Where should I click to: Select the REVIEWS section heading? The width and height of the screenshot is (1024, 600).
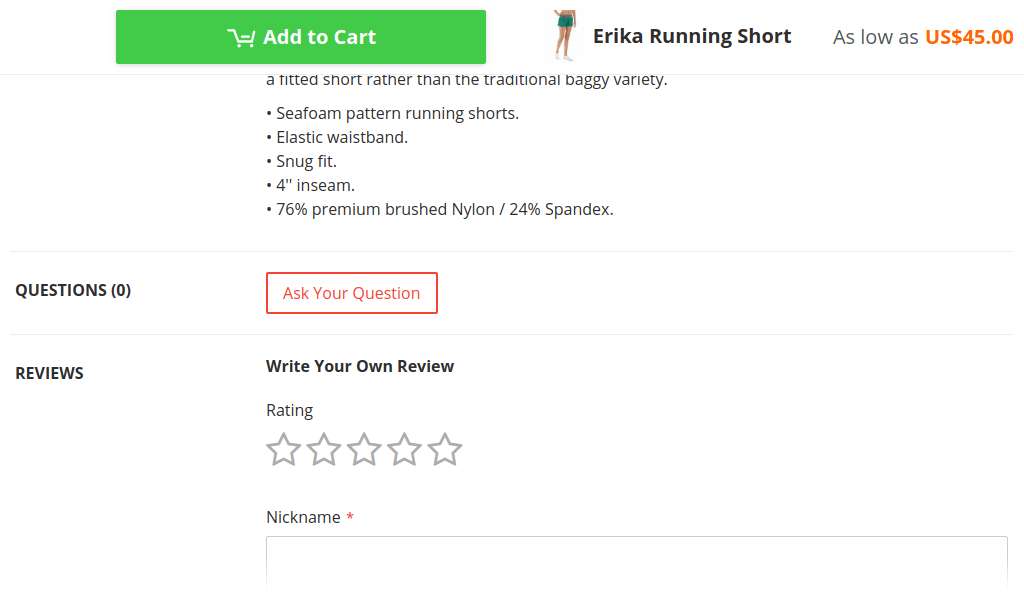[x=50, y=373]
